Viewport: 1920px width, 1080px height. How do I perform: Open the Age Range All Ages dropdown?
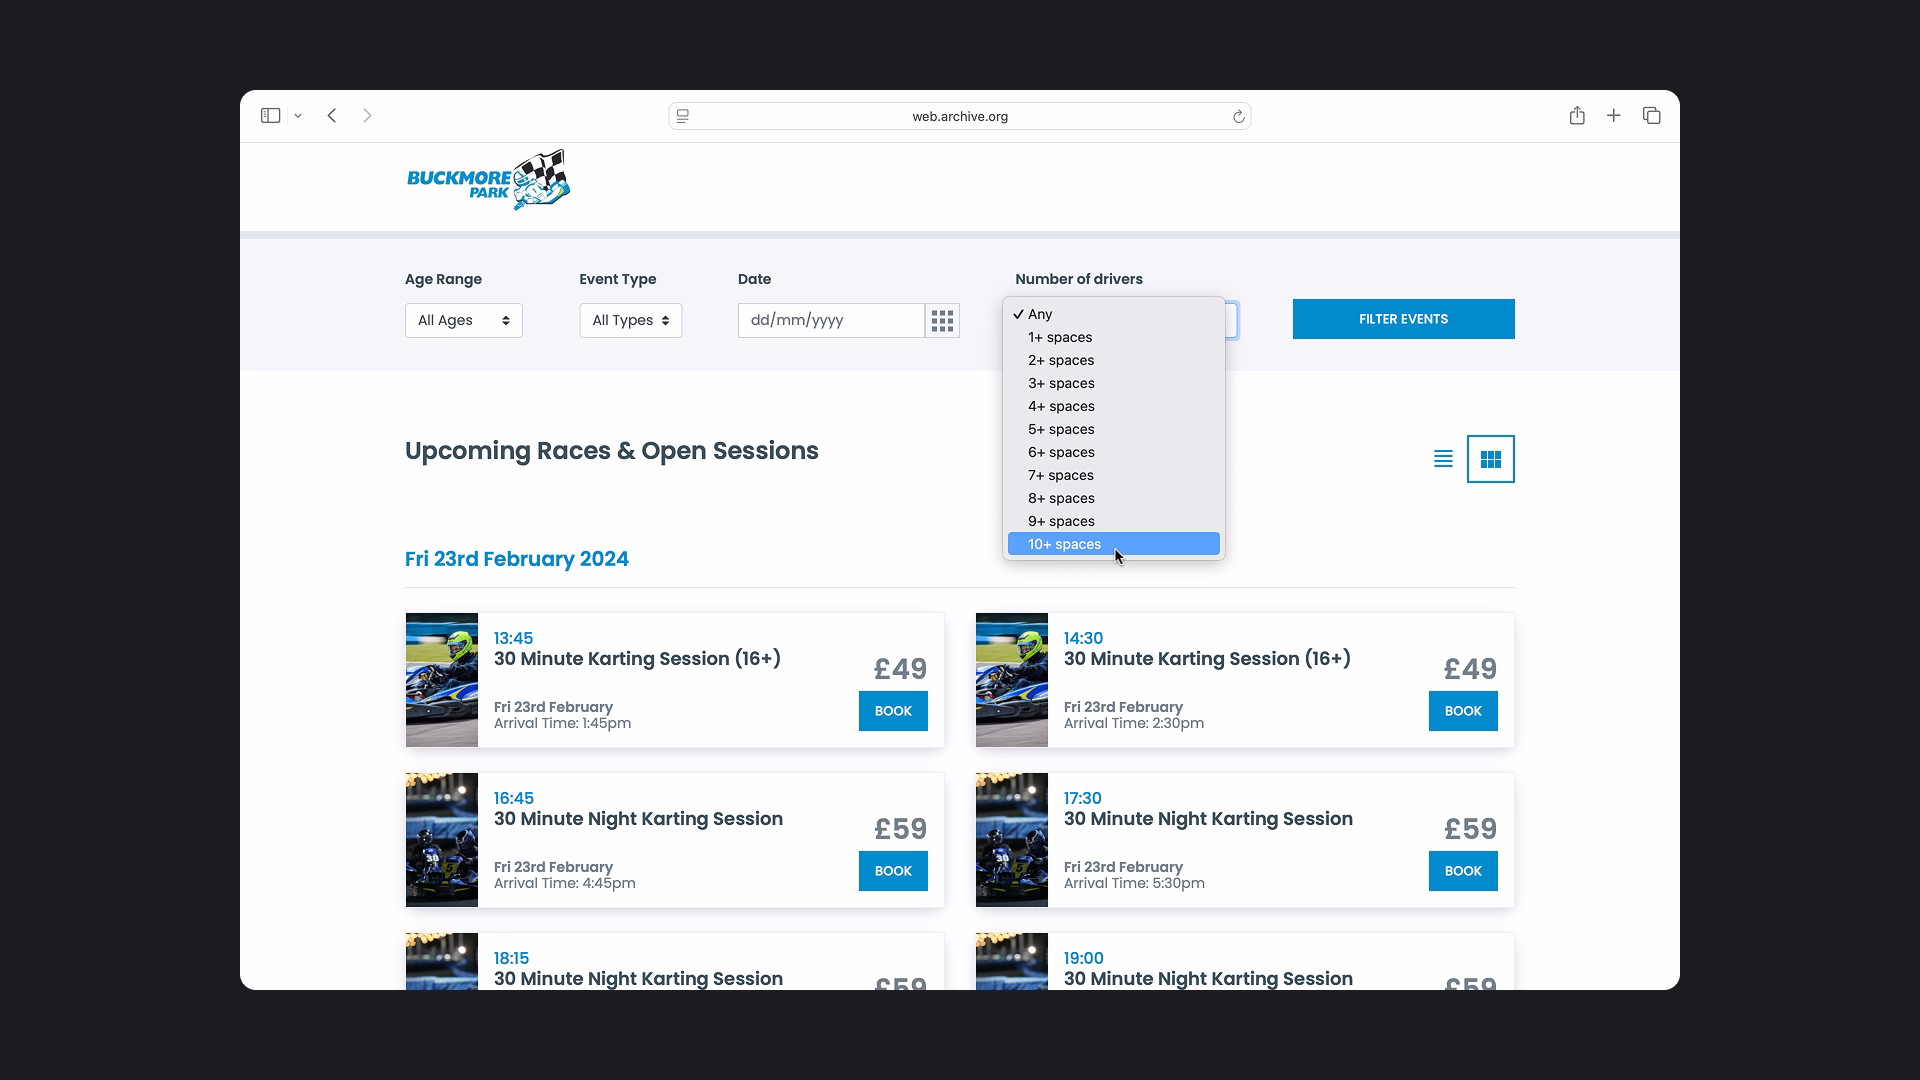click(463, 321)
